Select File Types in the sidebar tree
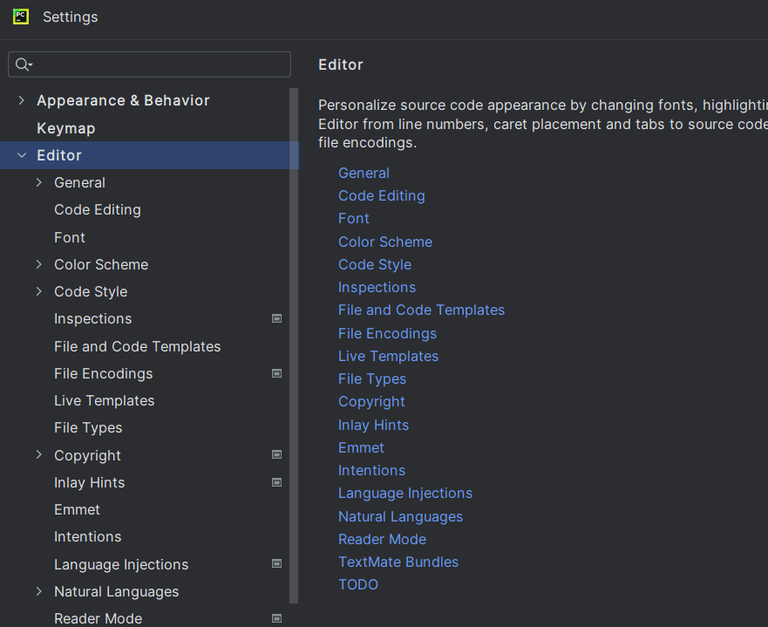 [88, 428]
